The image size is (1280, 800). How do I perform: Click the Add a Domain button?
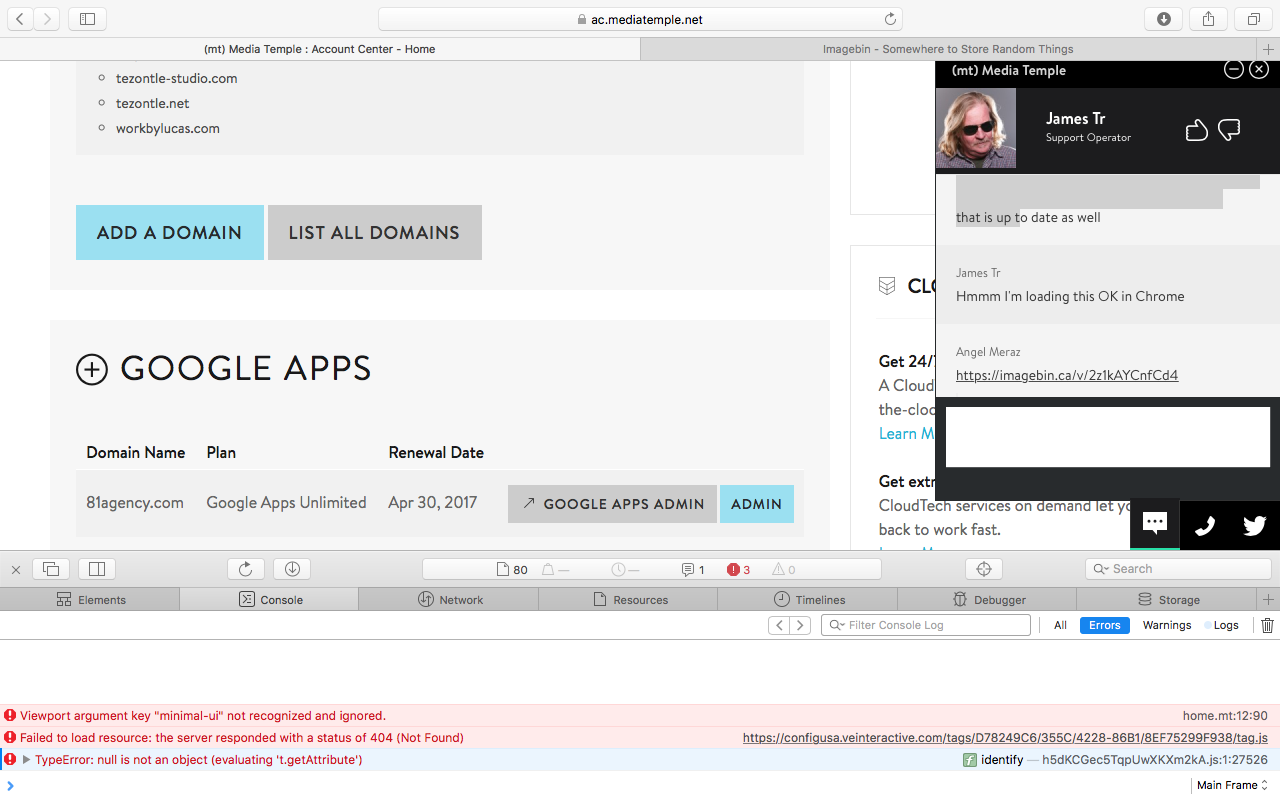coord(170,233)
